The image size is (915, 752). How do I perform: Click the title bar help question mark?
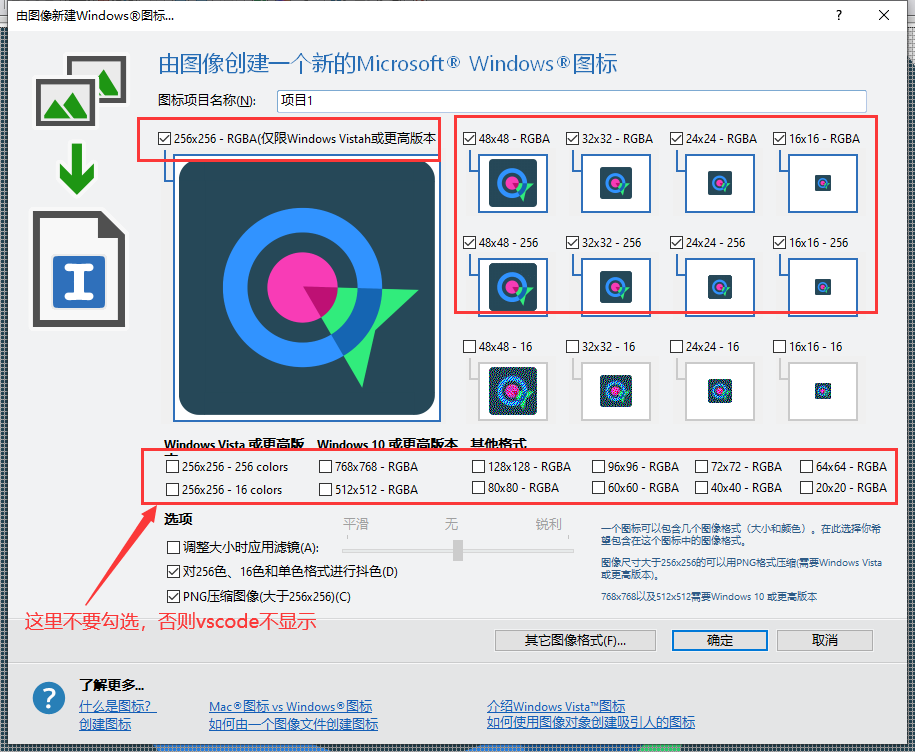839,15
